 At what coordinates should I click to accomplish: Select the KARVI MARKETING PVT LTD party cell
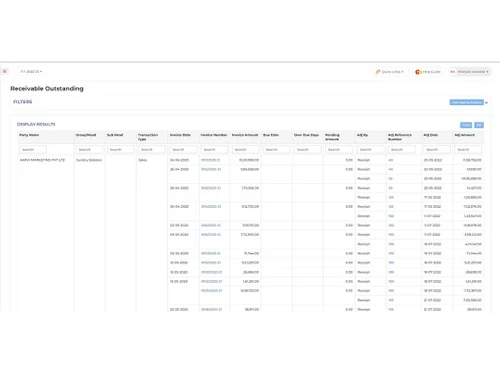[x=42, y=160]
